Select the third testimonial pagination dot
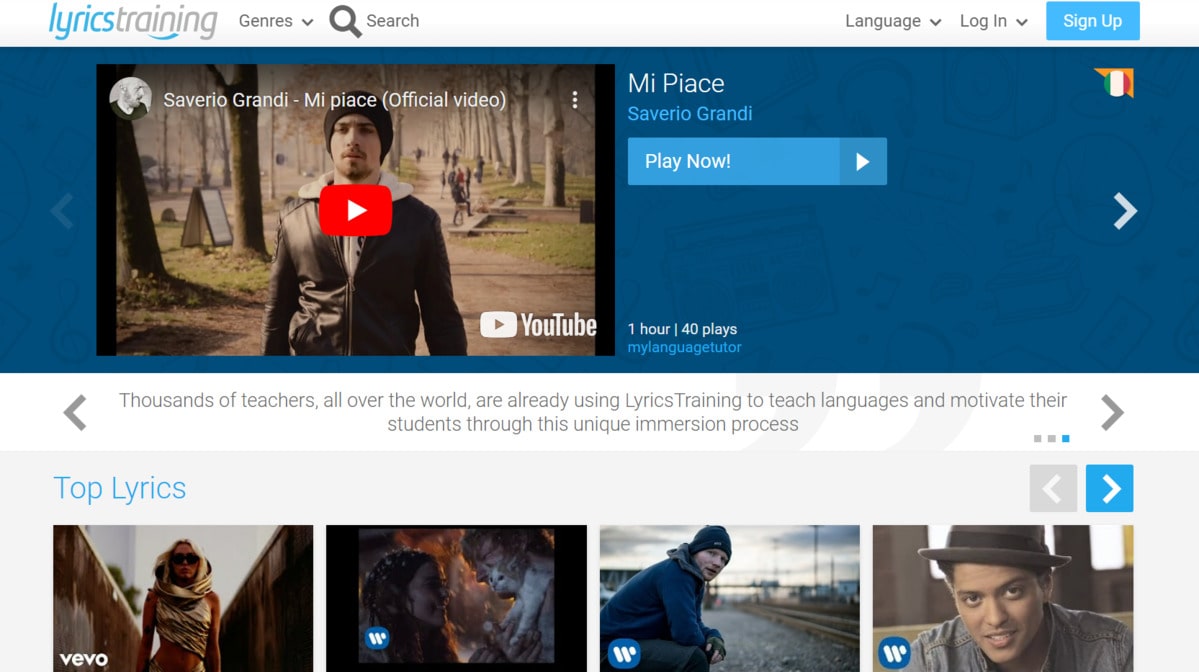 click(1066, 439)
